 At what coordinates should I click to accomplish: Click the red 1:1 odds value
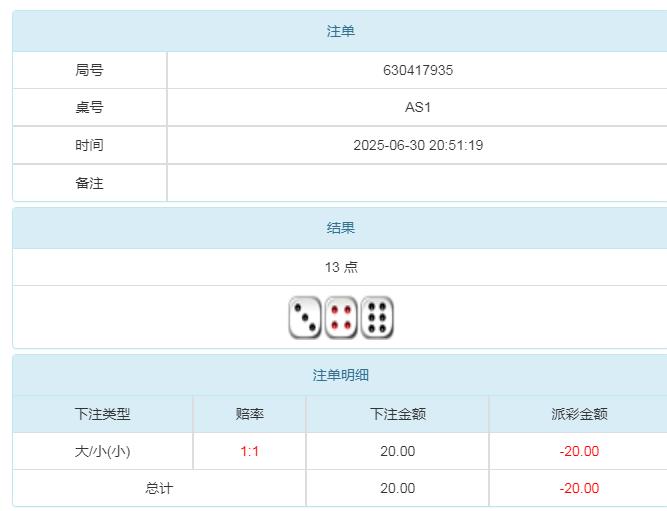(249, 451)
